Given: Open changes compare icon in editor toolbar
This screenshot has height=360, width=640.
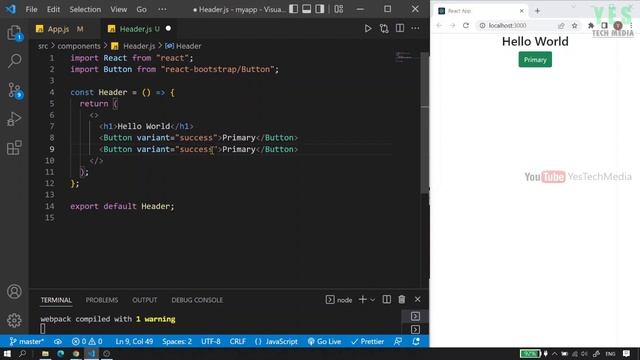Looking at the screenshot, I should (384, 28).
